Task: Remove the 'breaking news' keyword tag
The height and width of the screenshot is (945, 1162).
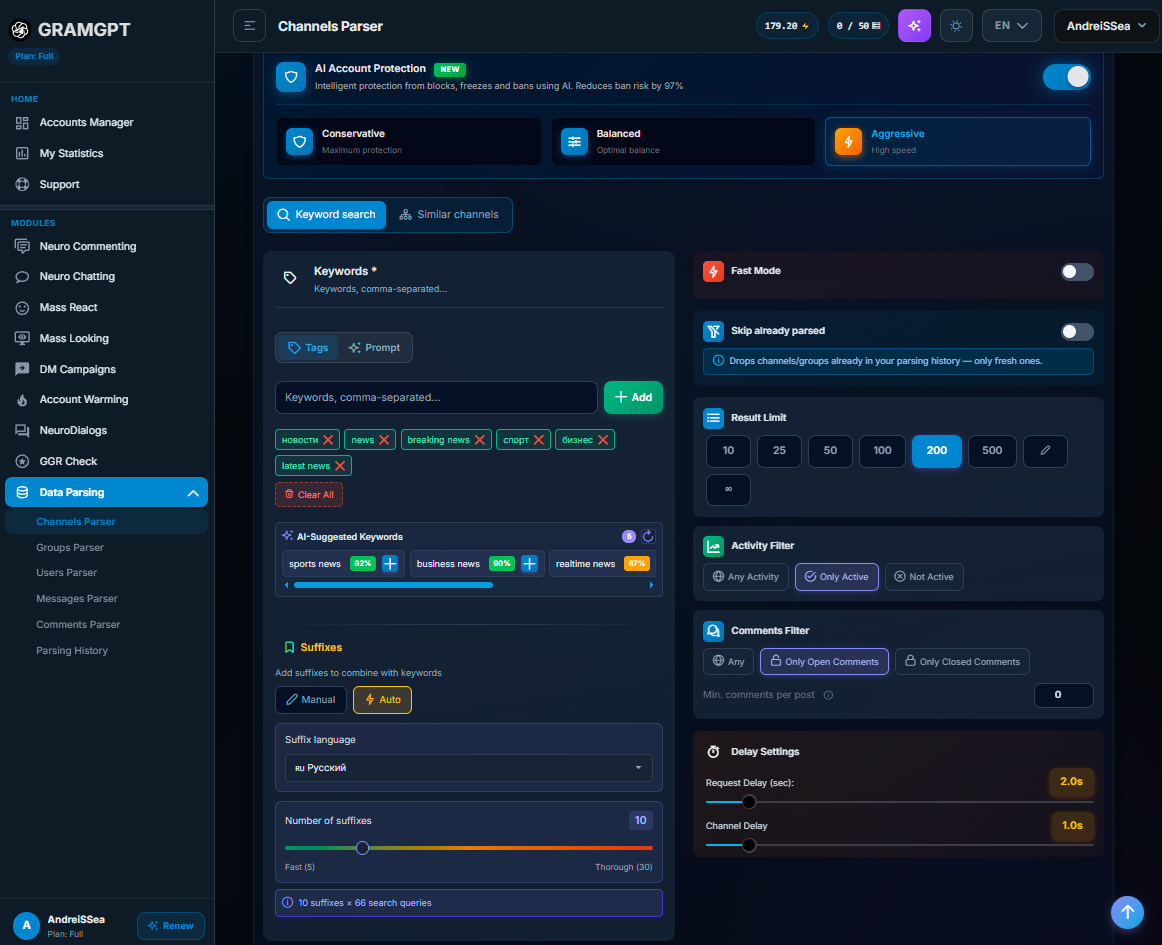Action: click(x=479, y=440)
